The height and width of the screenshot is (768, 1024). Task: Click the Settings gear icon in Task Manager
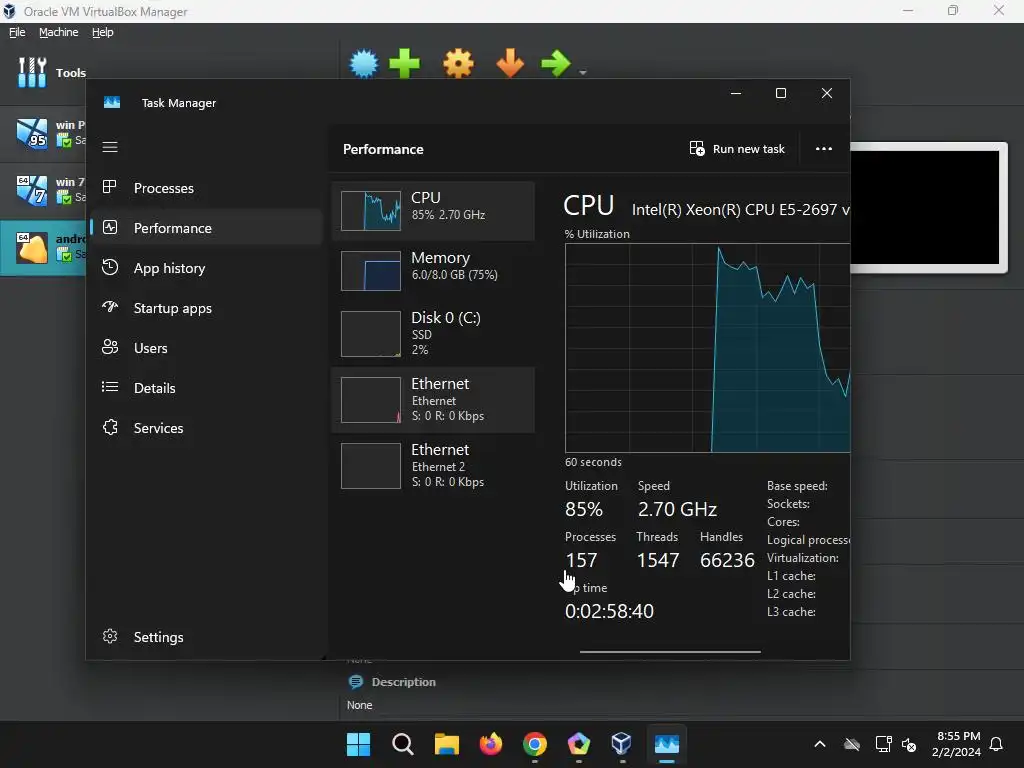(110, 636)
